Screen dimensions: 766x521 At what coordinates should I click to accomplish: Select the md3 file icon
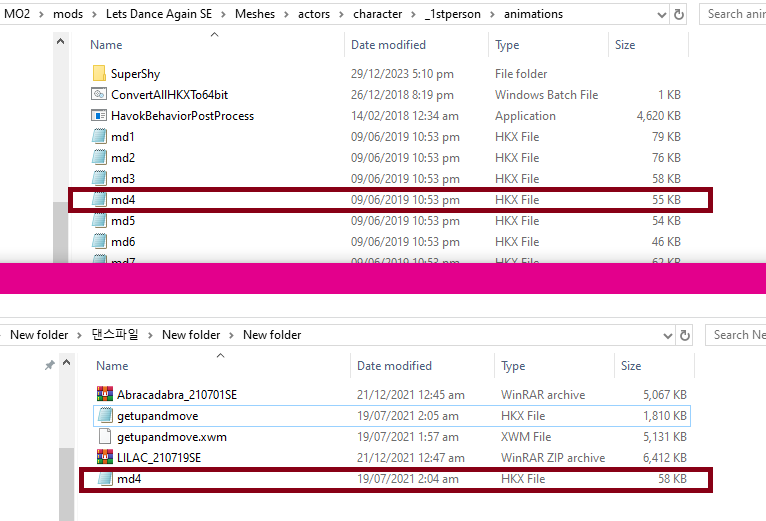pos(99,178)
